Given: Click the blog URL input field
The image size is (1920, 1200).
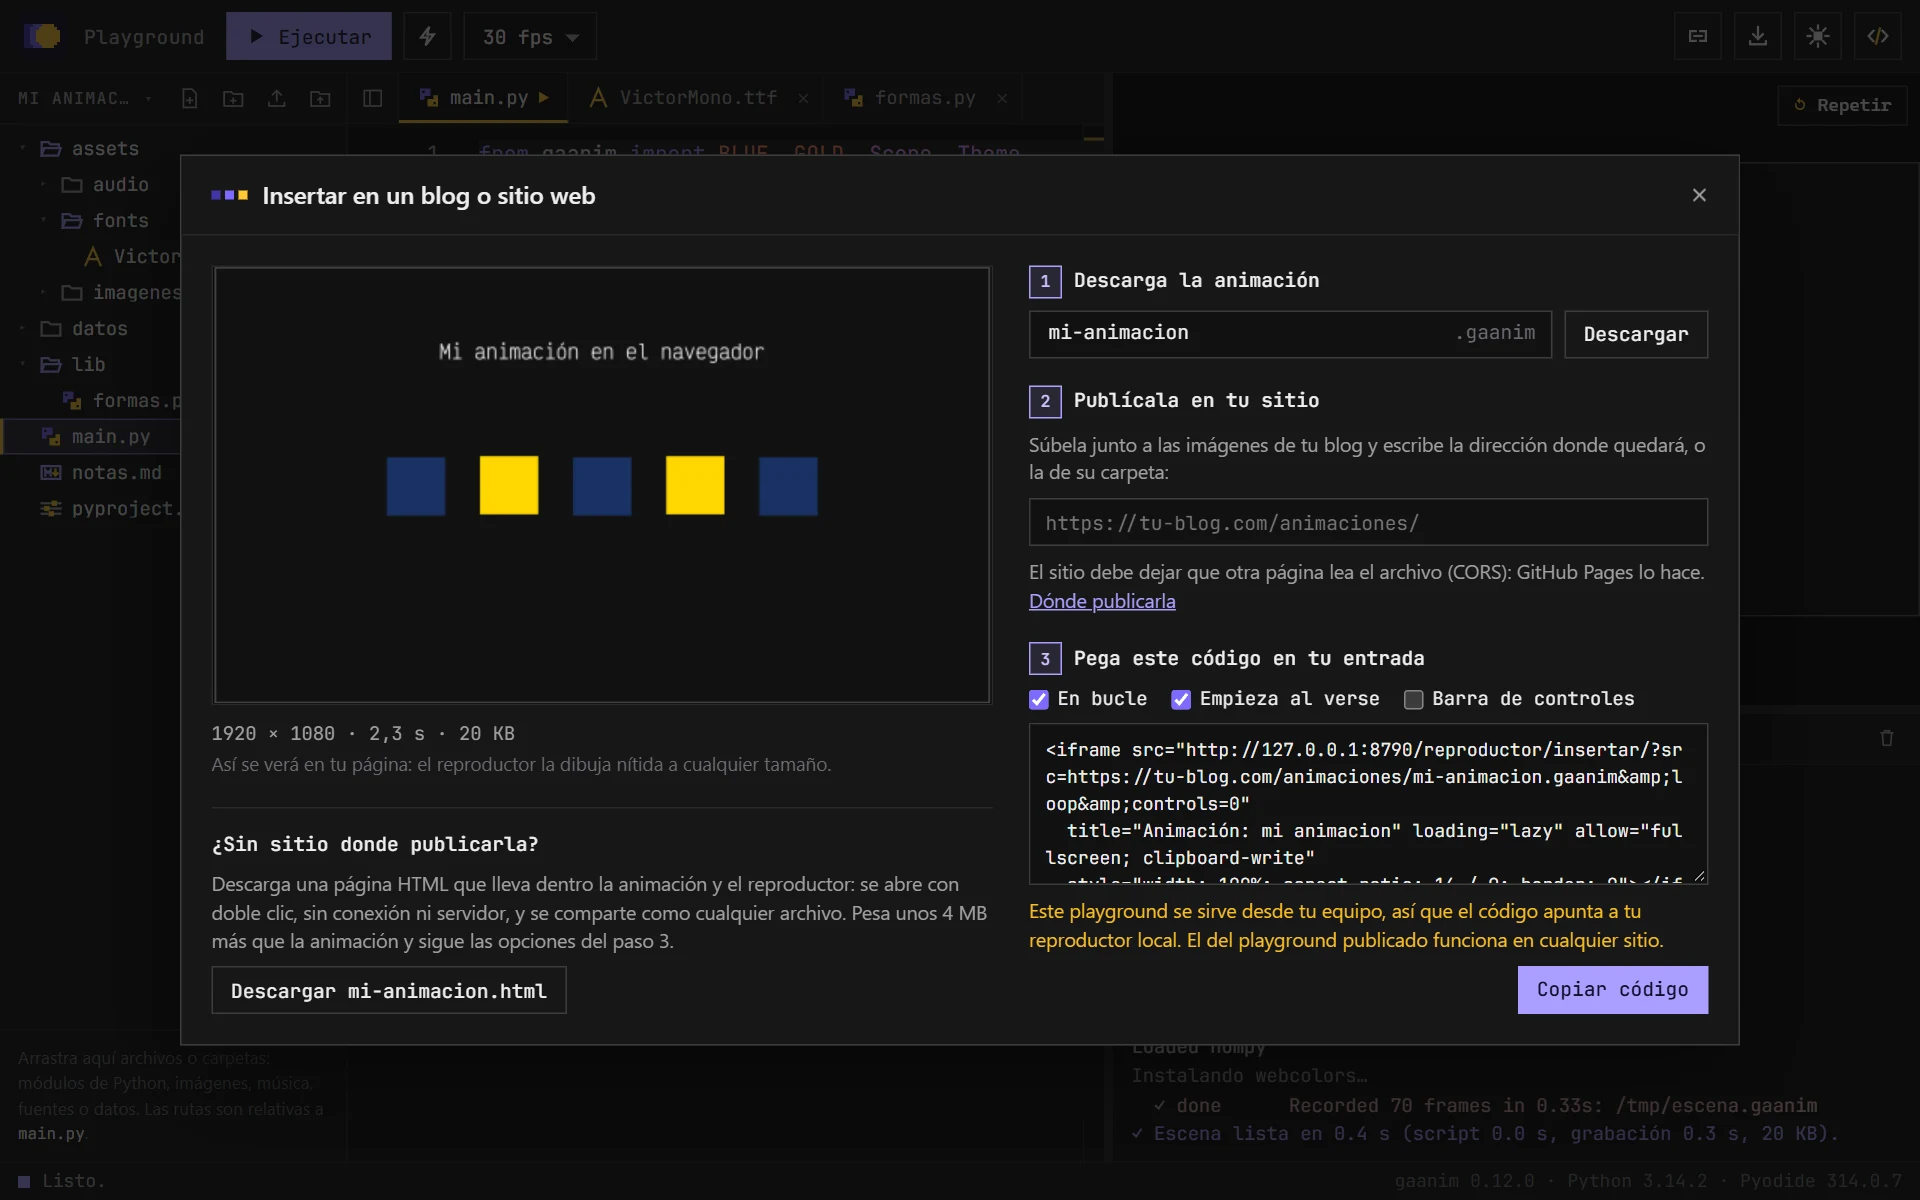Looking at the screenshot, I should coord(1368,522).
